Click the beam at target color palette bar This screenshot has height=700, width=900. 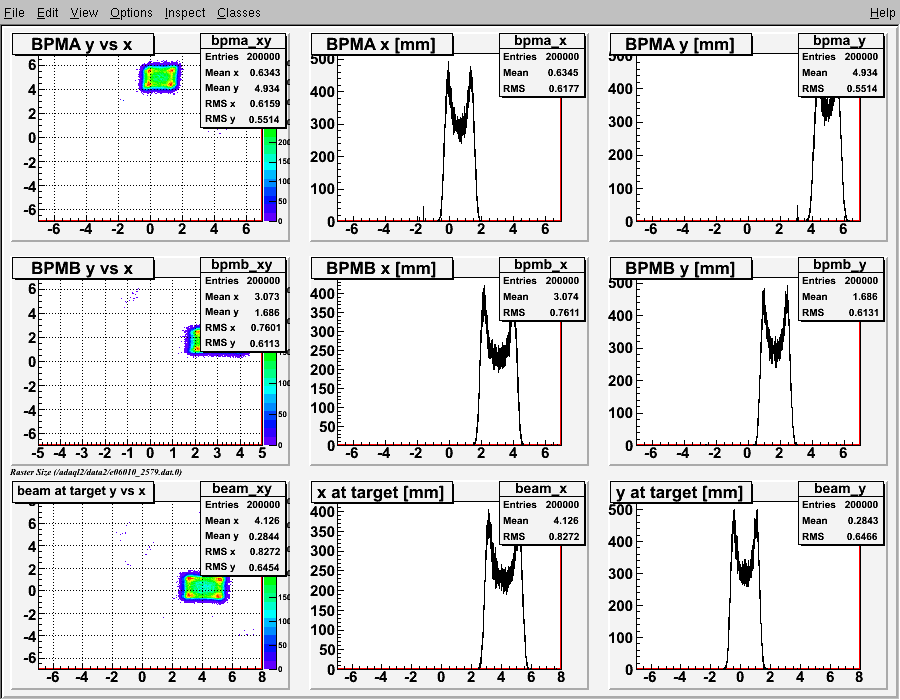[x=270, y=623]
